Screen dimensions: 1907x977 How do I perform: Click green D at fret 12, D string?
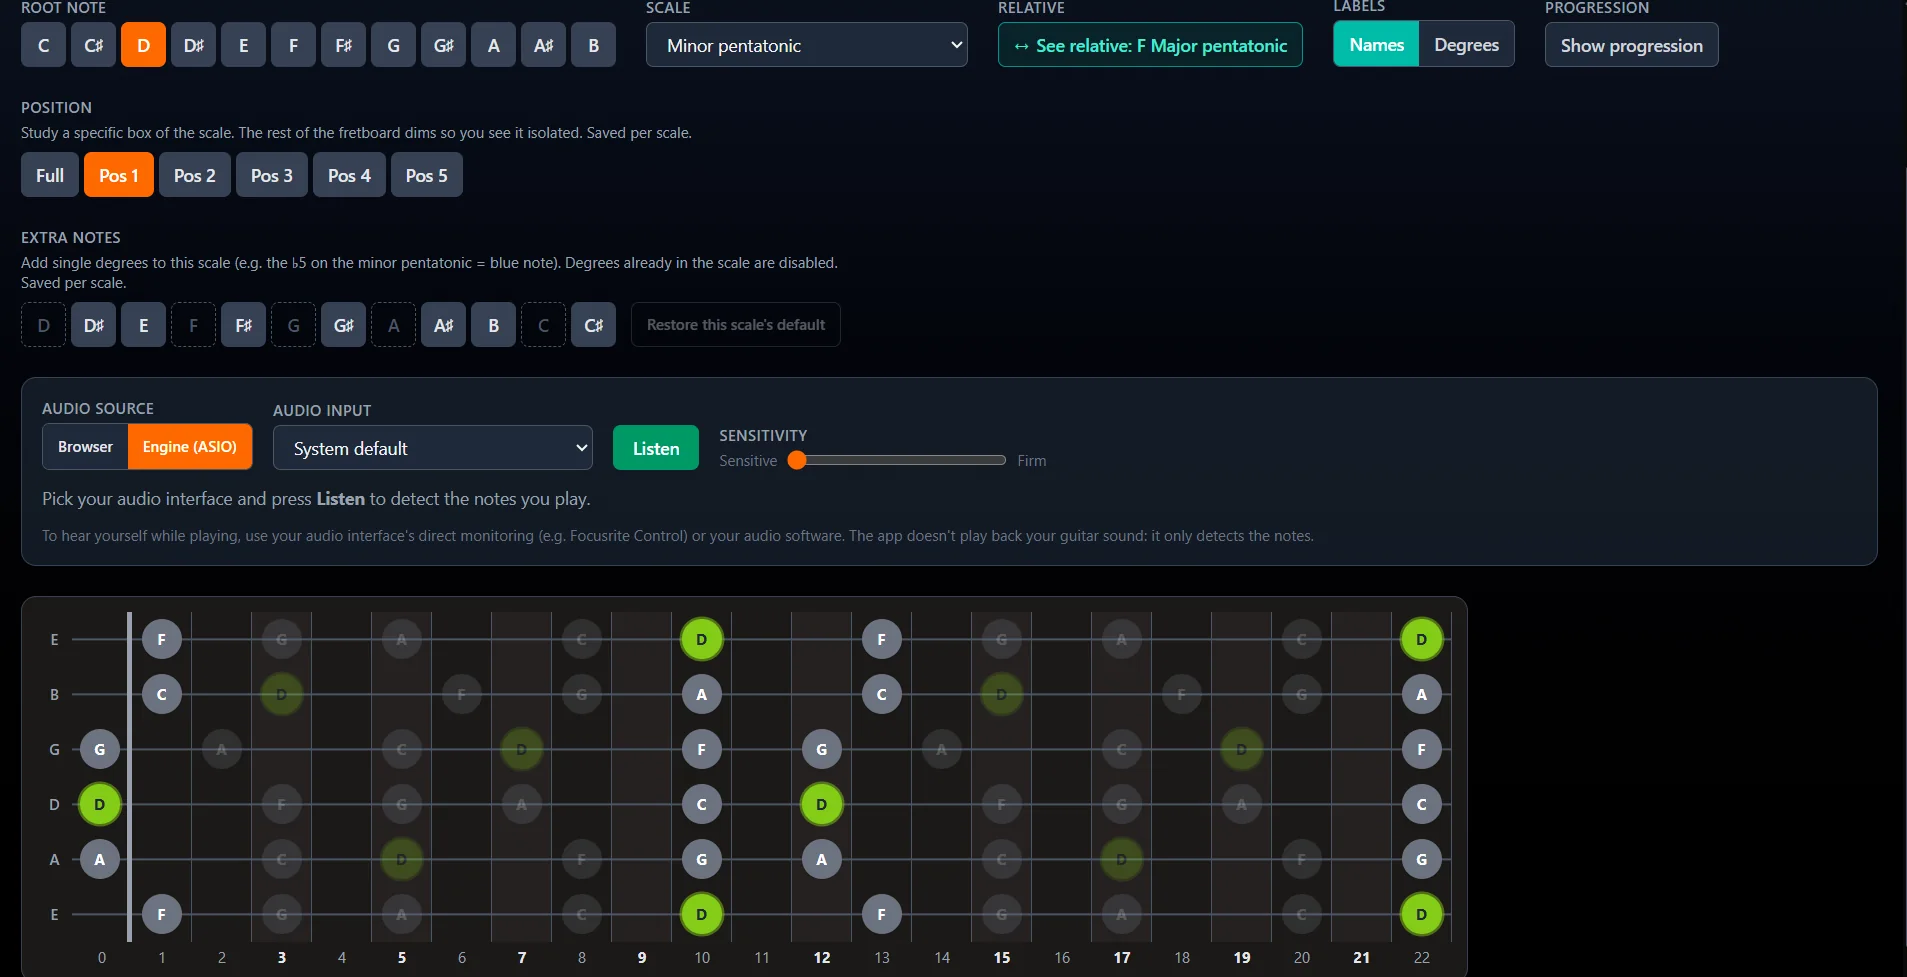pos(821,804)
